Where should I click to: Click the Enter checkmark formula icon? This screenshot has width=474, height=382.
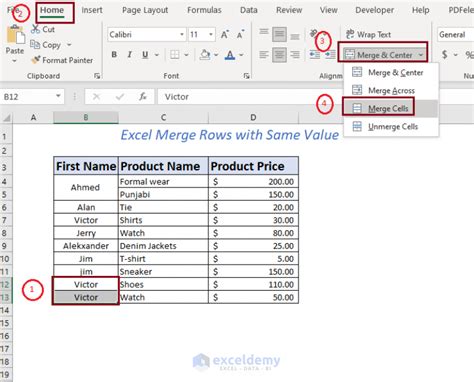(120, 97)
